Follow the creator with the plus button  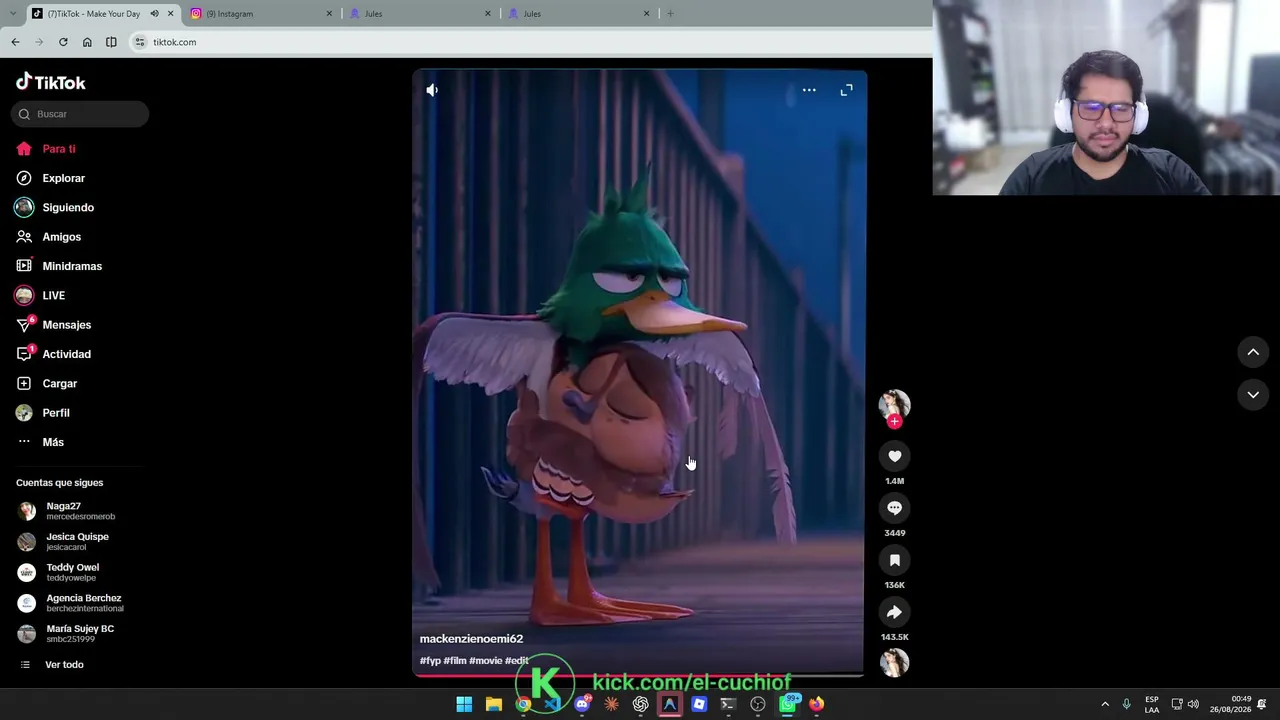click(894, 422)
